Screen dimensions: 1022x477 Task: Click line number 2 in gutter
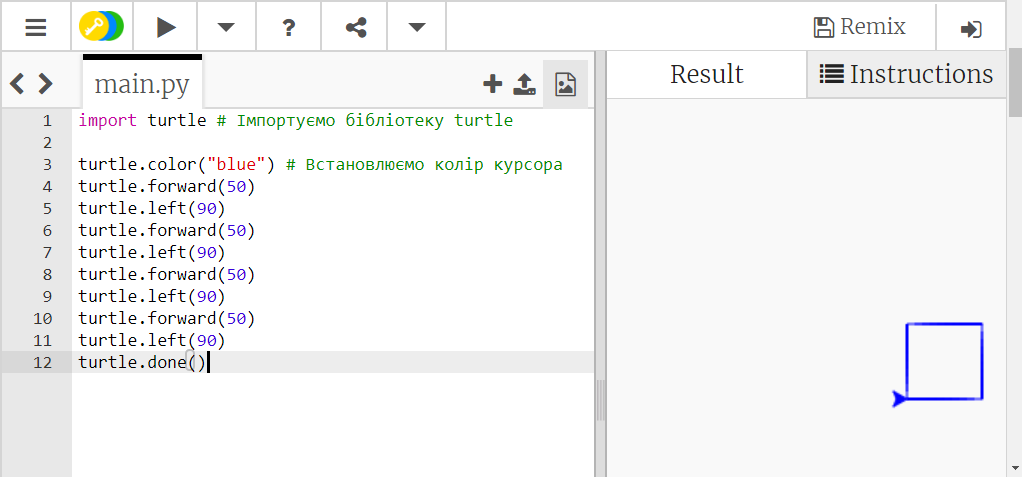coord(46,143)
